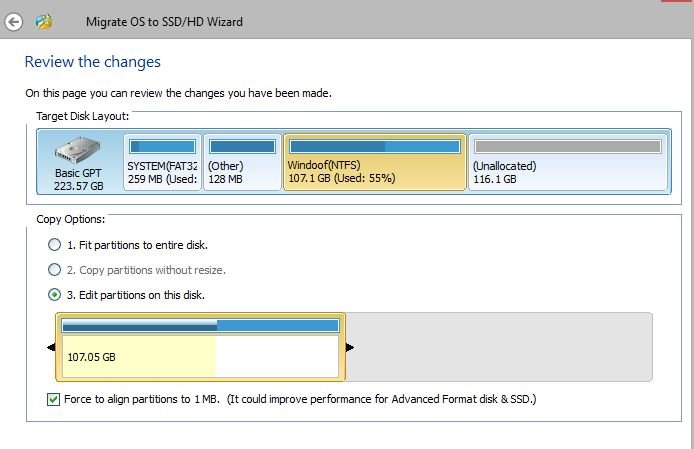Click the Basic GPT hard disk icon
The image size is (694, 449).
click(77, 150)
